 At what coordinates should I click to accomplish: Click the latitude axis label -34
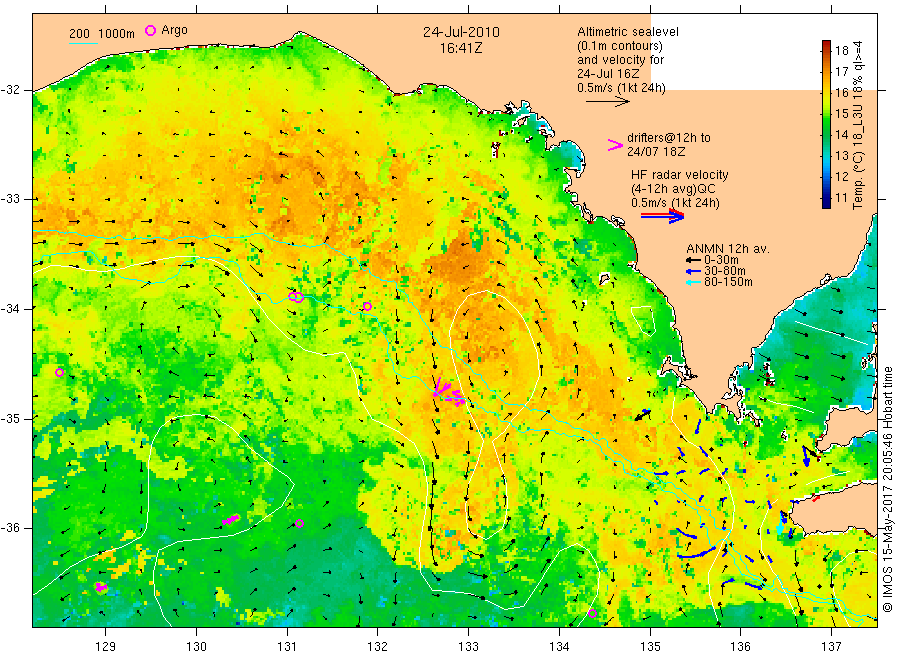point(10,309)
